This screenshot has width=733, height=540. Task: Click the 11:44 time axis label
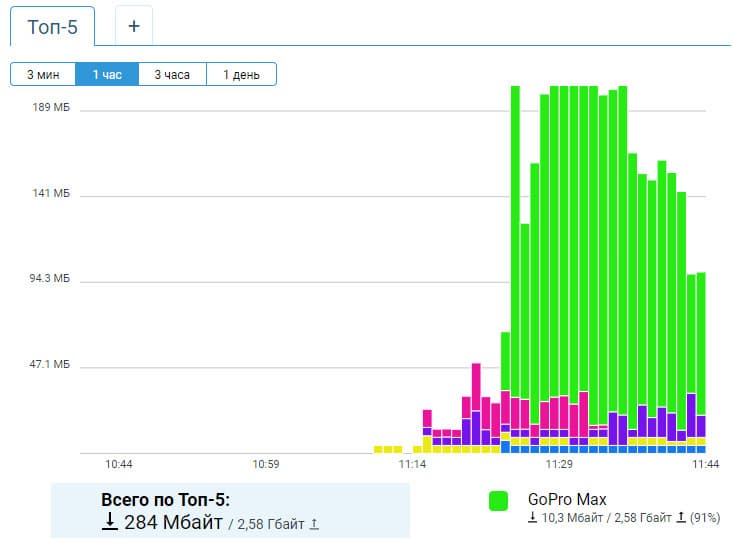point(705,464)
